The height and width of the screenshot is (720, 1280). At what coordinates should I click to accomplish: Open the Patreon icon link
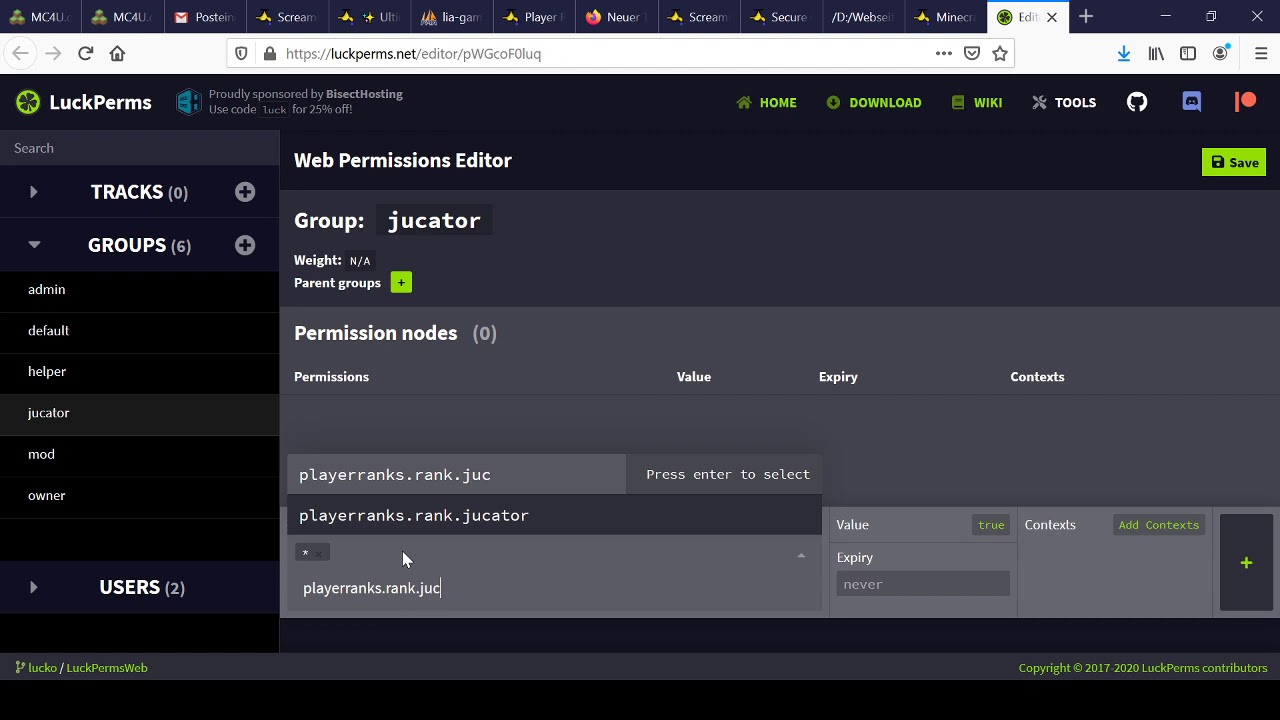click(x=1245, y=102)
